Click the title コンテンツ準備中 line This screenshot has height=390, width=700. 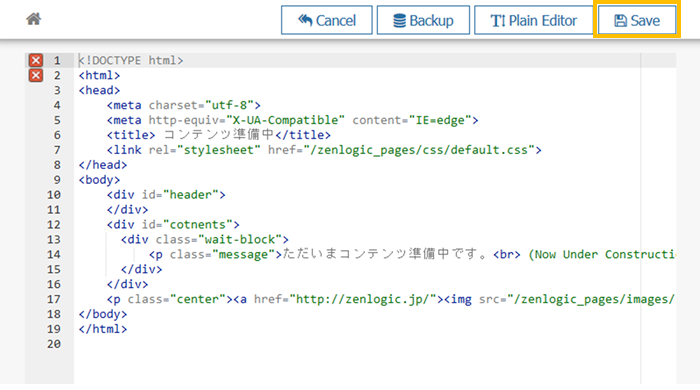tap(219, 135)
